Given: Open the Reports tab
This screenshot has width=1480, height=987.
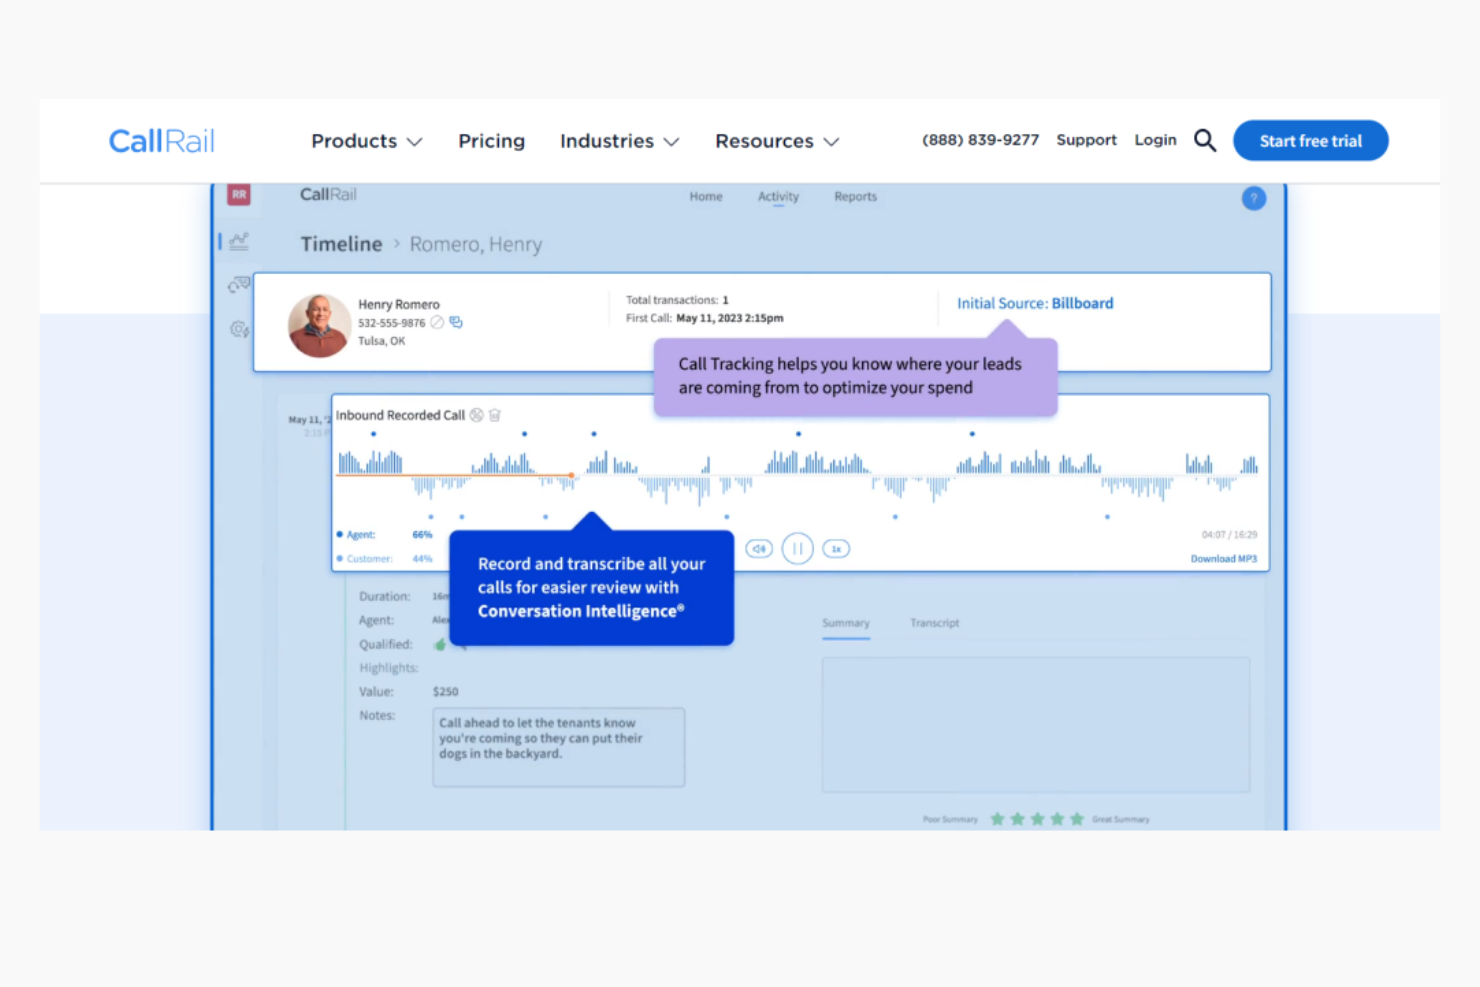Looking at the screenshot, I should [855, 197].
